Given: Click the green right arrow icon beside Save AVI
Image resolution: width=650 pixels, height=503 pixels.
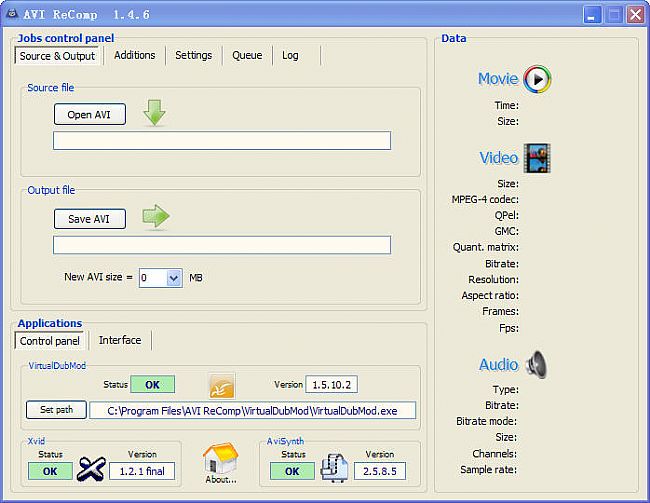Looking at the screenshot, I should coord(156,216).
